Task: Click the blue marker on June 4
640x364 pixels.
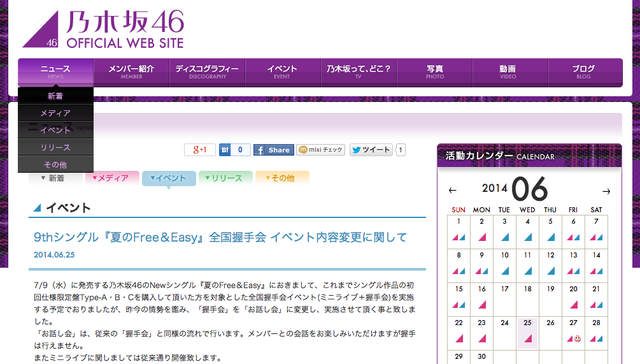Action: pyautogui.click(x=528, y=237)
